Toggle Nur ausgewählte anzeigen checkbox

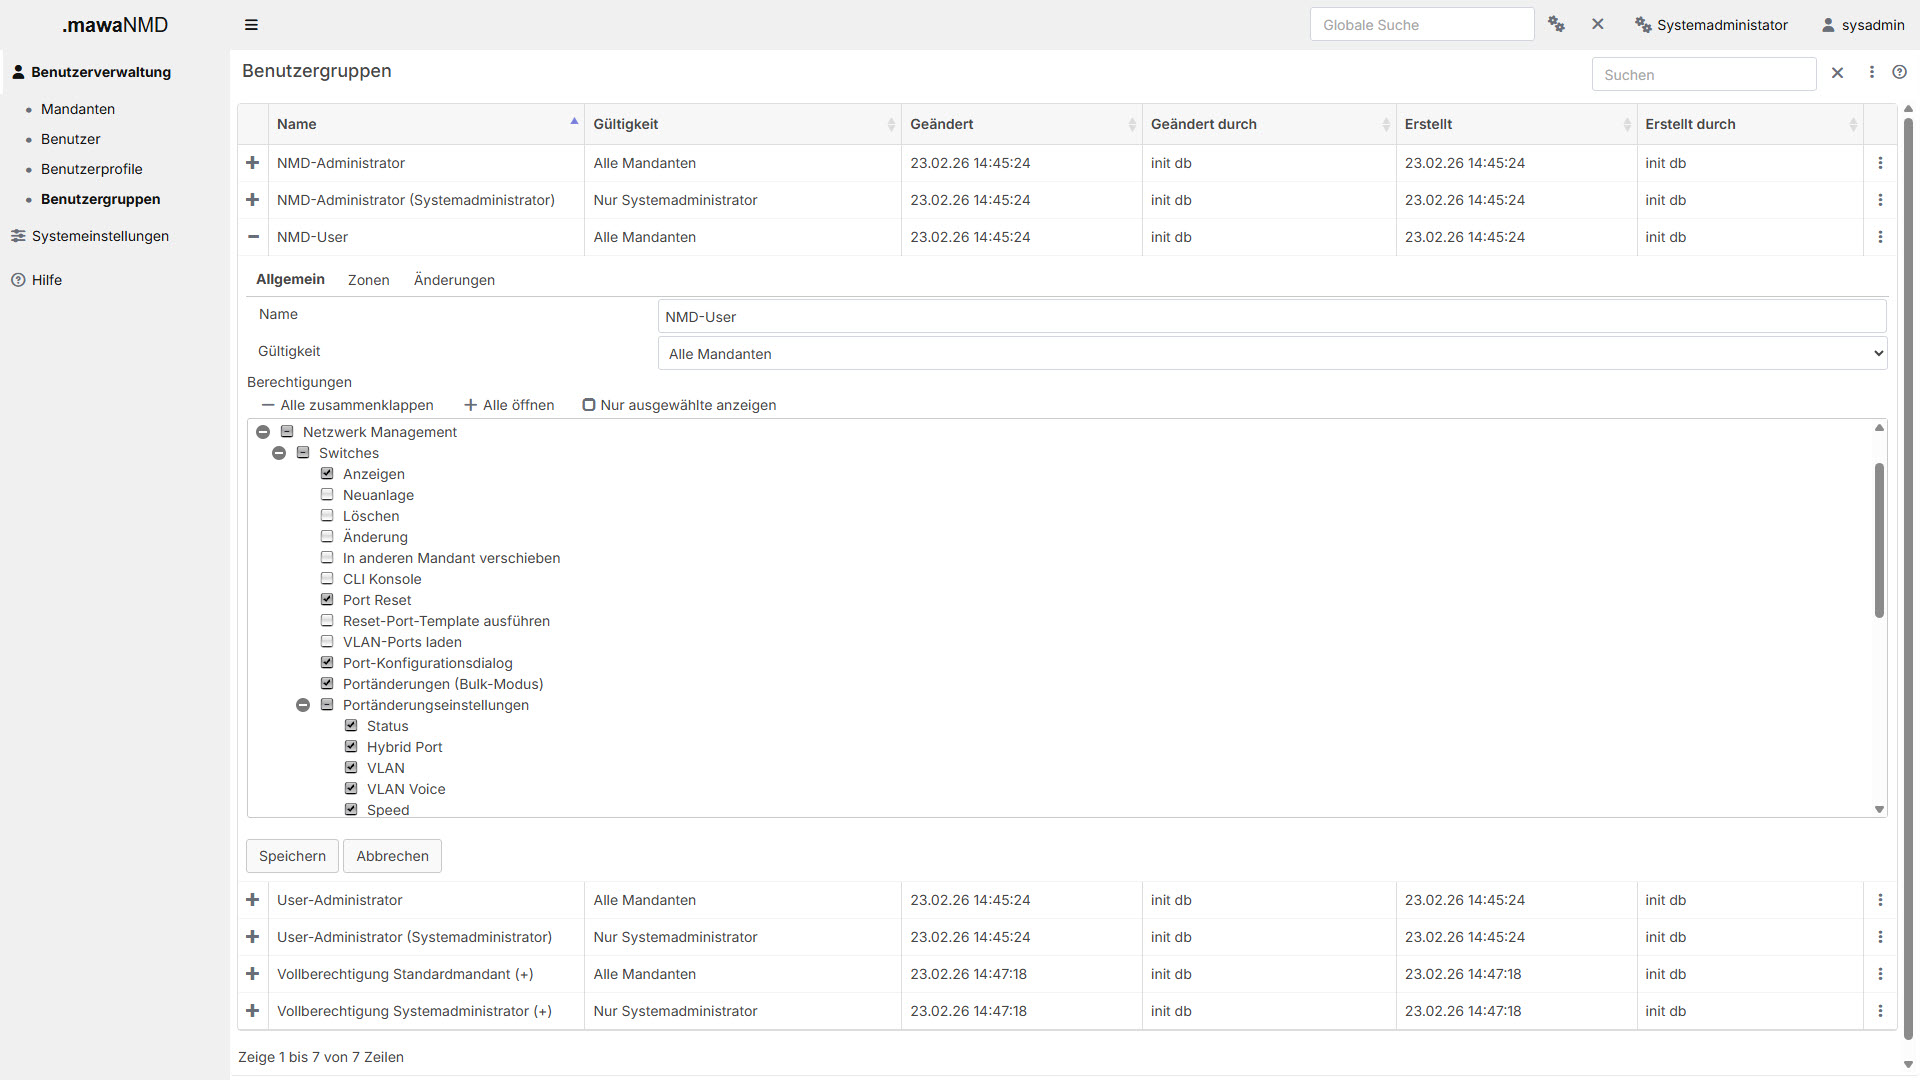tap(589, 405)
